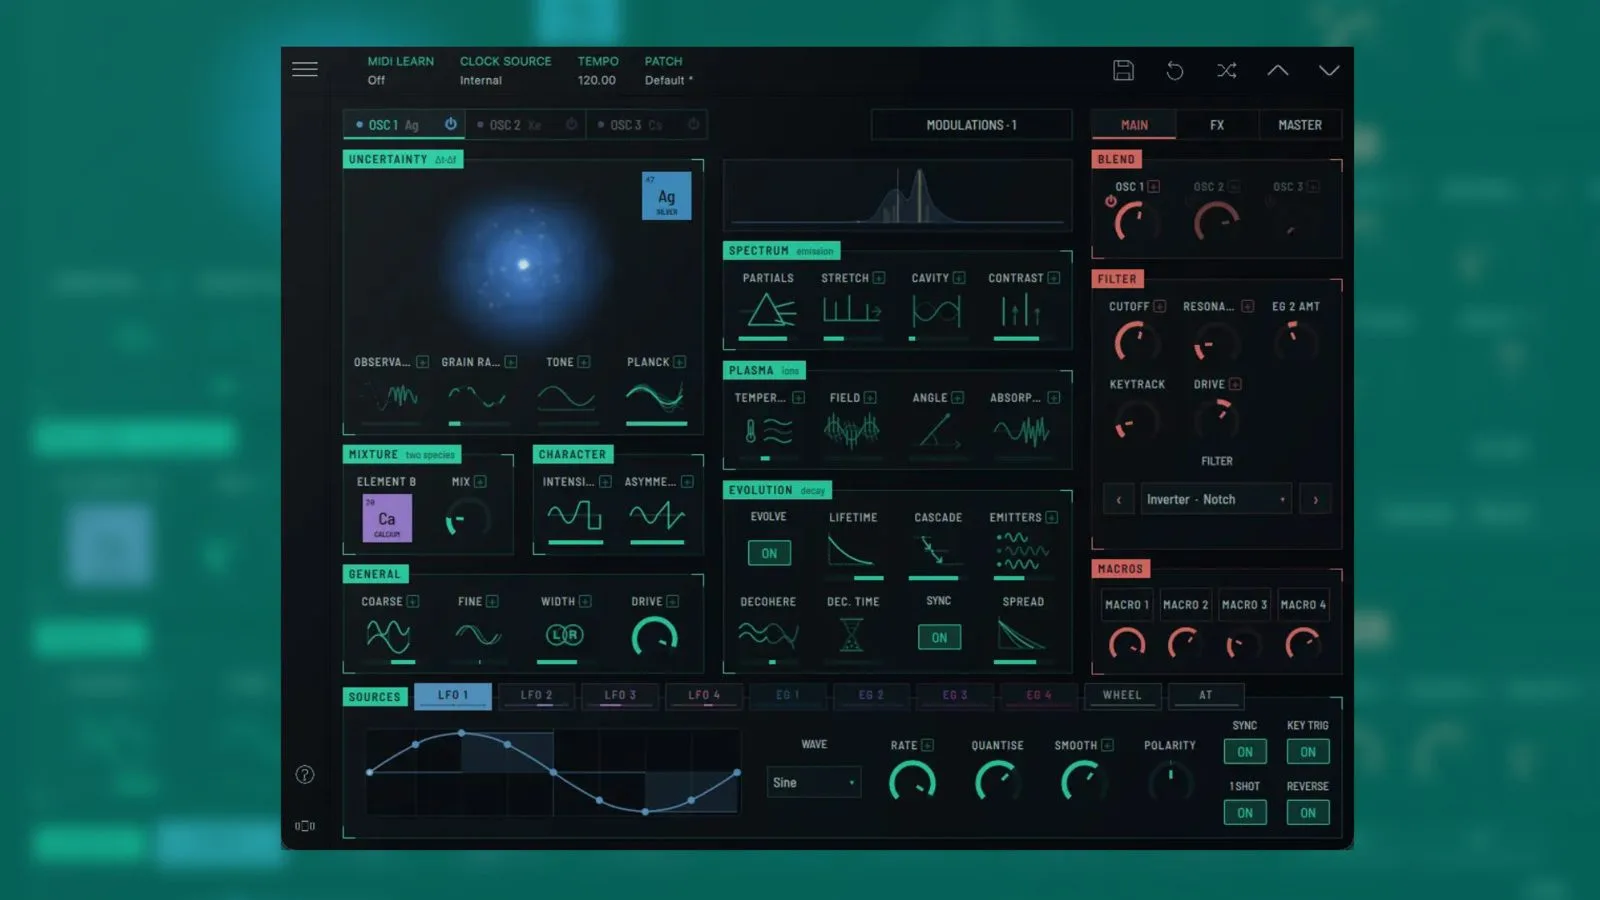Save the patch with the disk icon

pos(1123,70)
